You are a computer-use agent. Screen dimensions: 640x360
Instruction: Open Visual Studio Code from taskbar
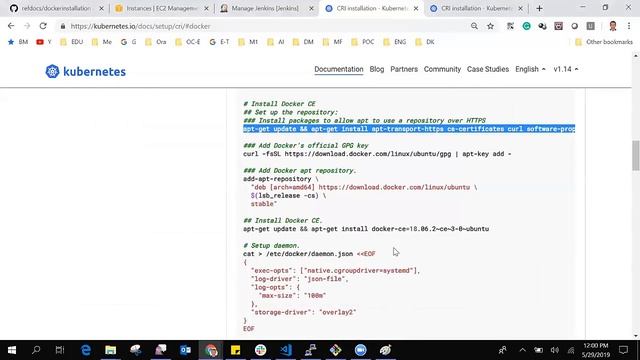pos(286,350)
